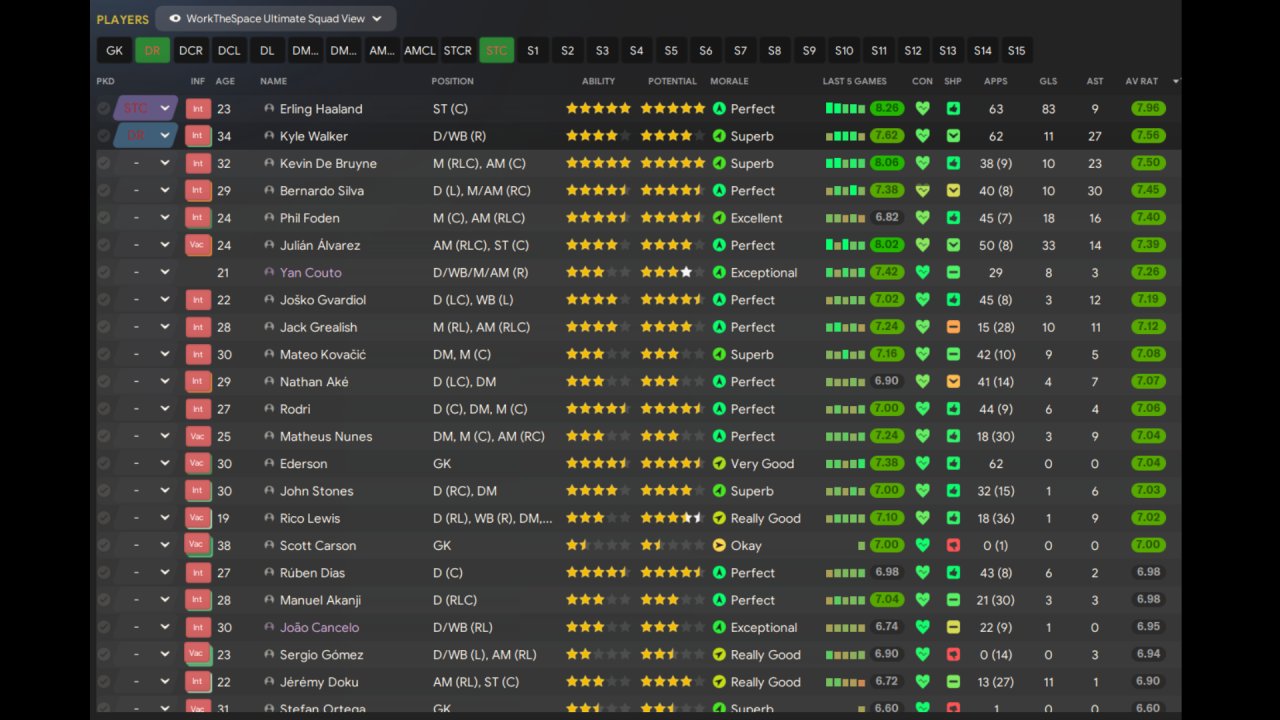Image resolution: width=1280 pixels, height=720 pixels.
Task: Toggle the picked checkmark for John Stones
Action: tap(103, 491)
